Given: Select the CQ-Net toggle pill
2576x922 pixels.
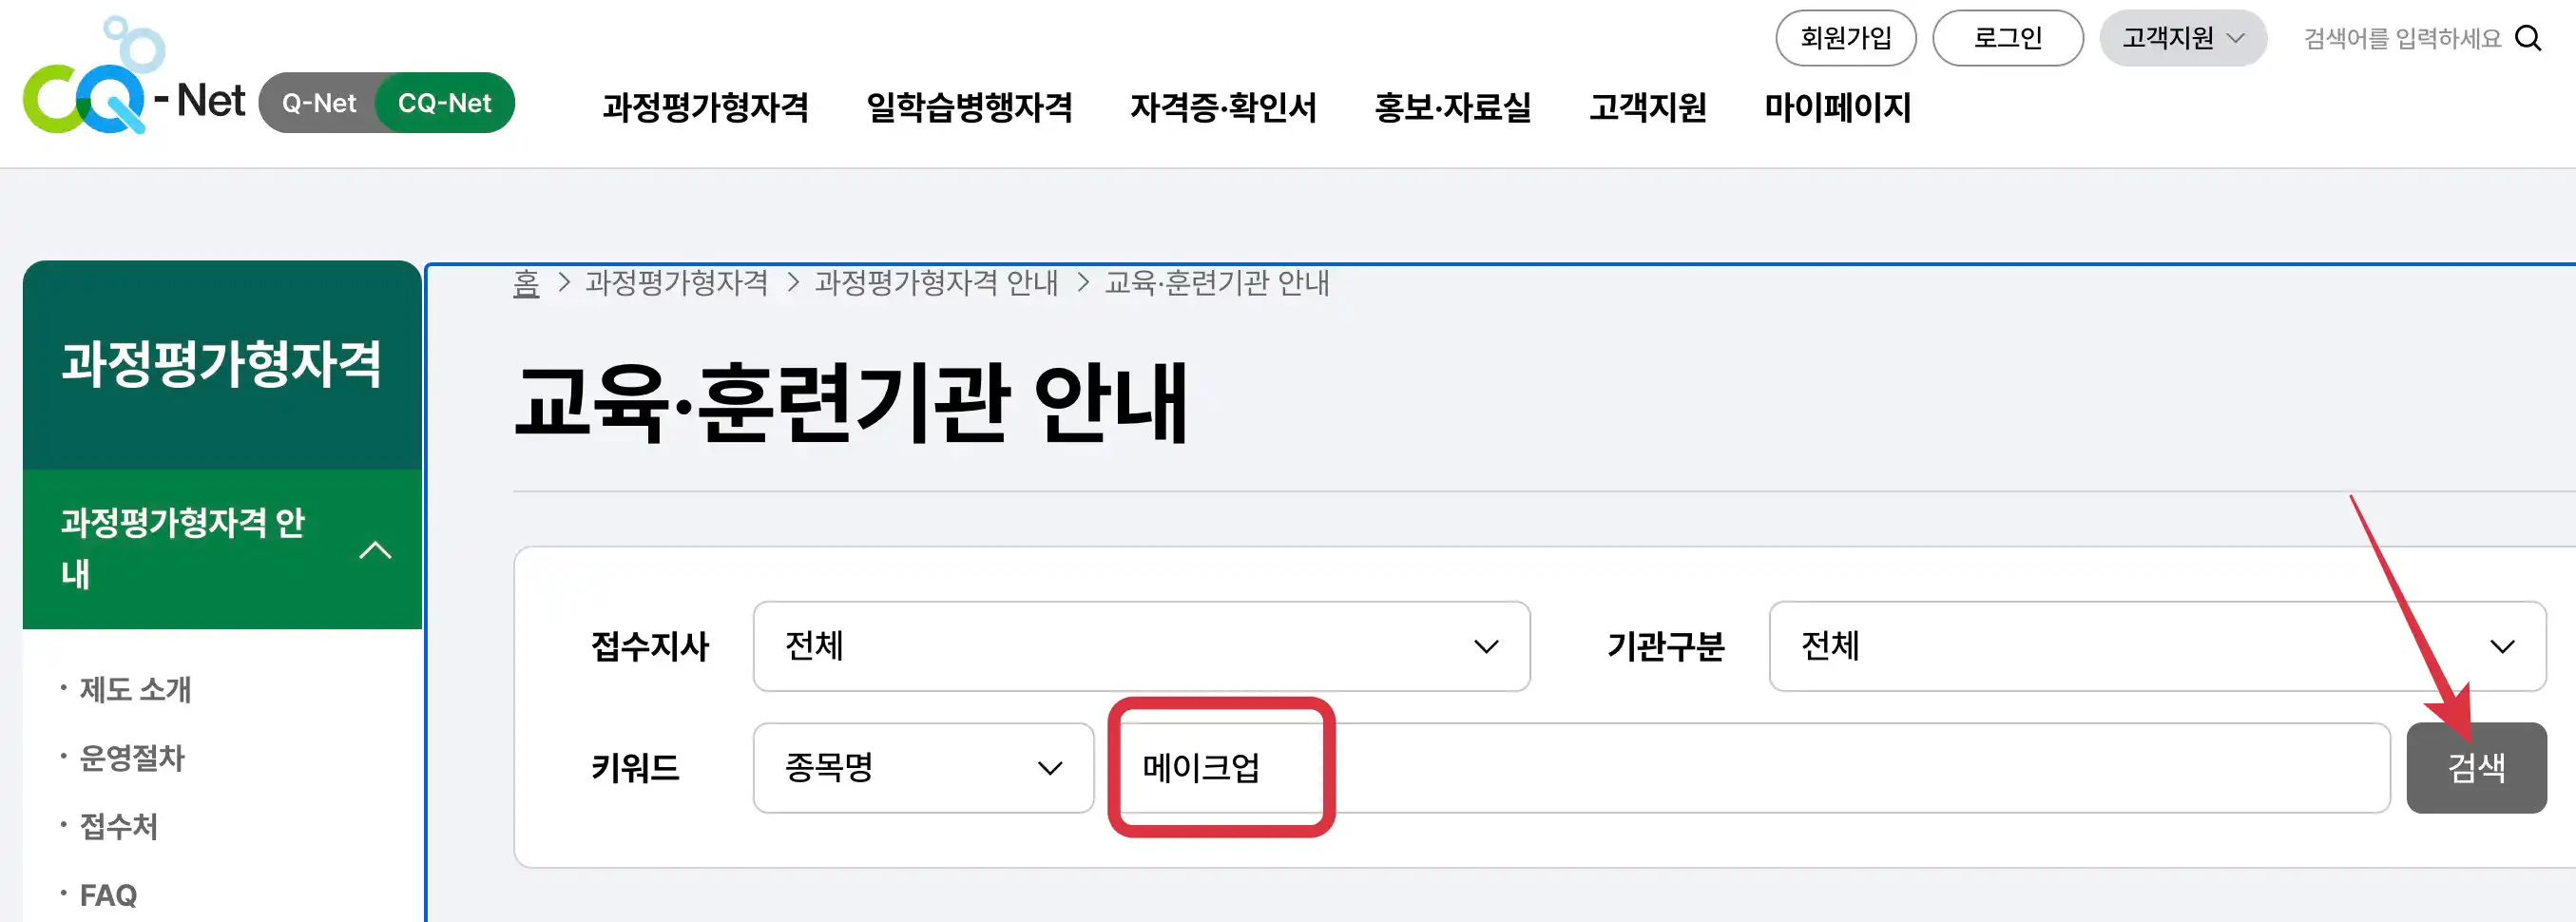Looking at the screenshot, I should coord(445,102).
